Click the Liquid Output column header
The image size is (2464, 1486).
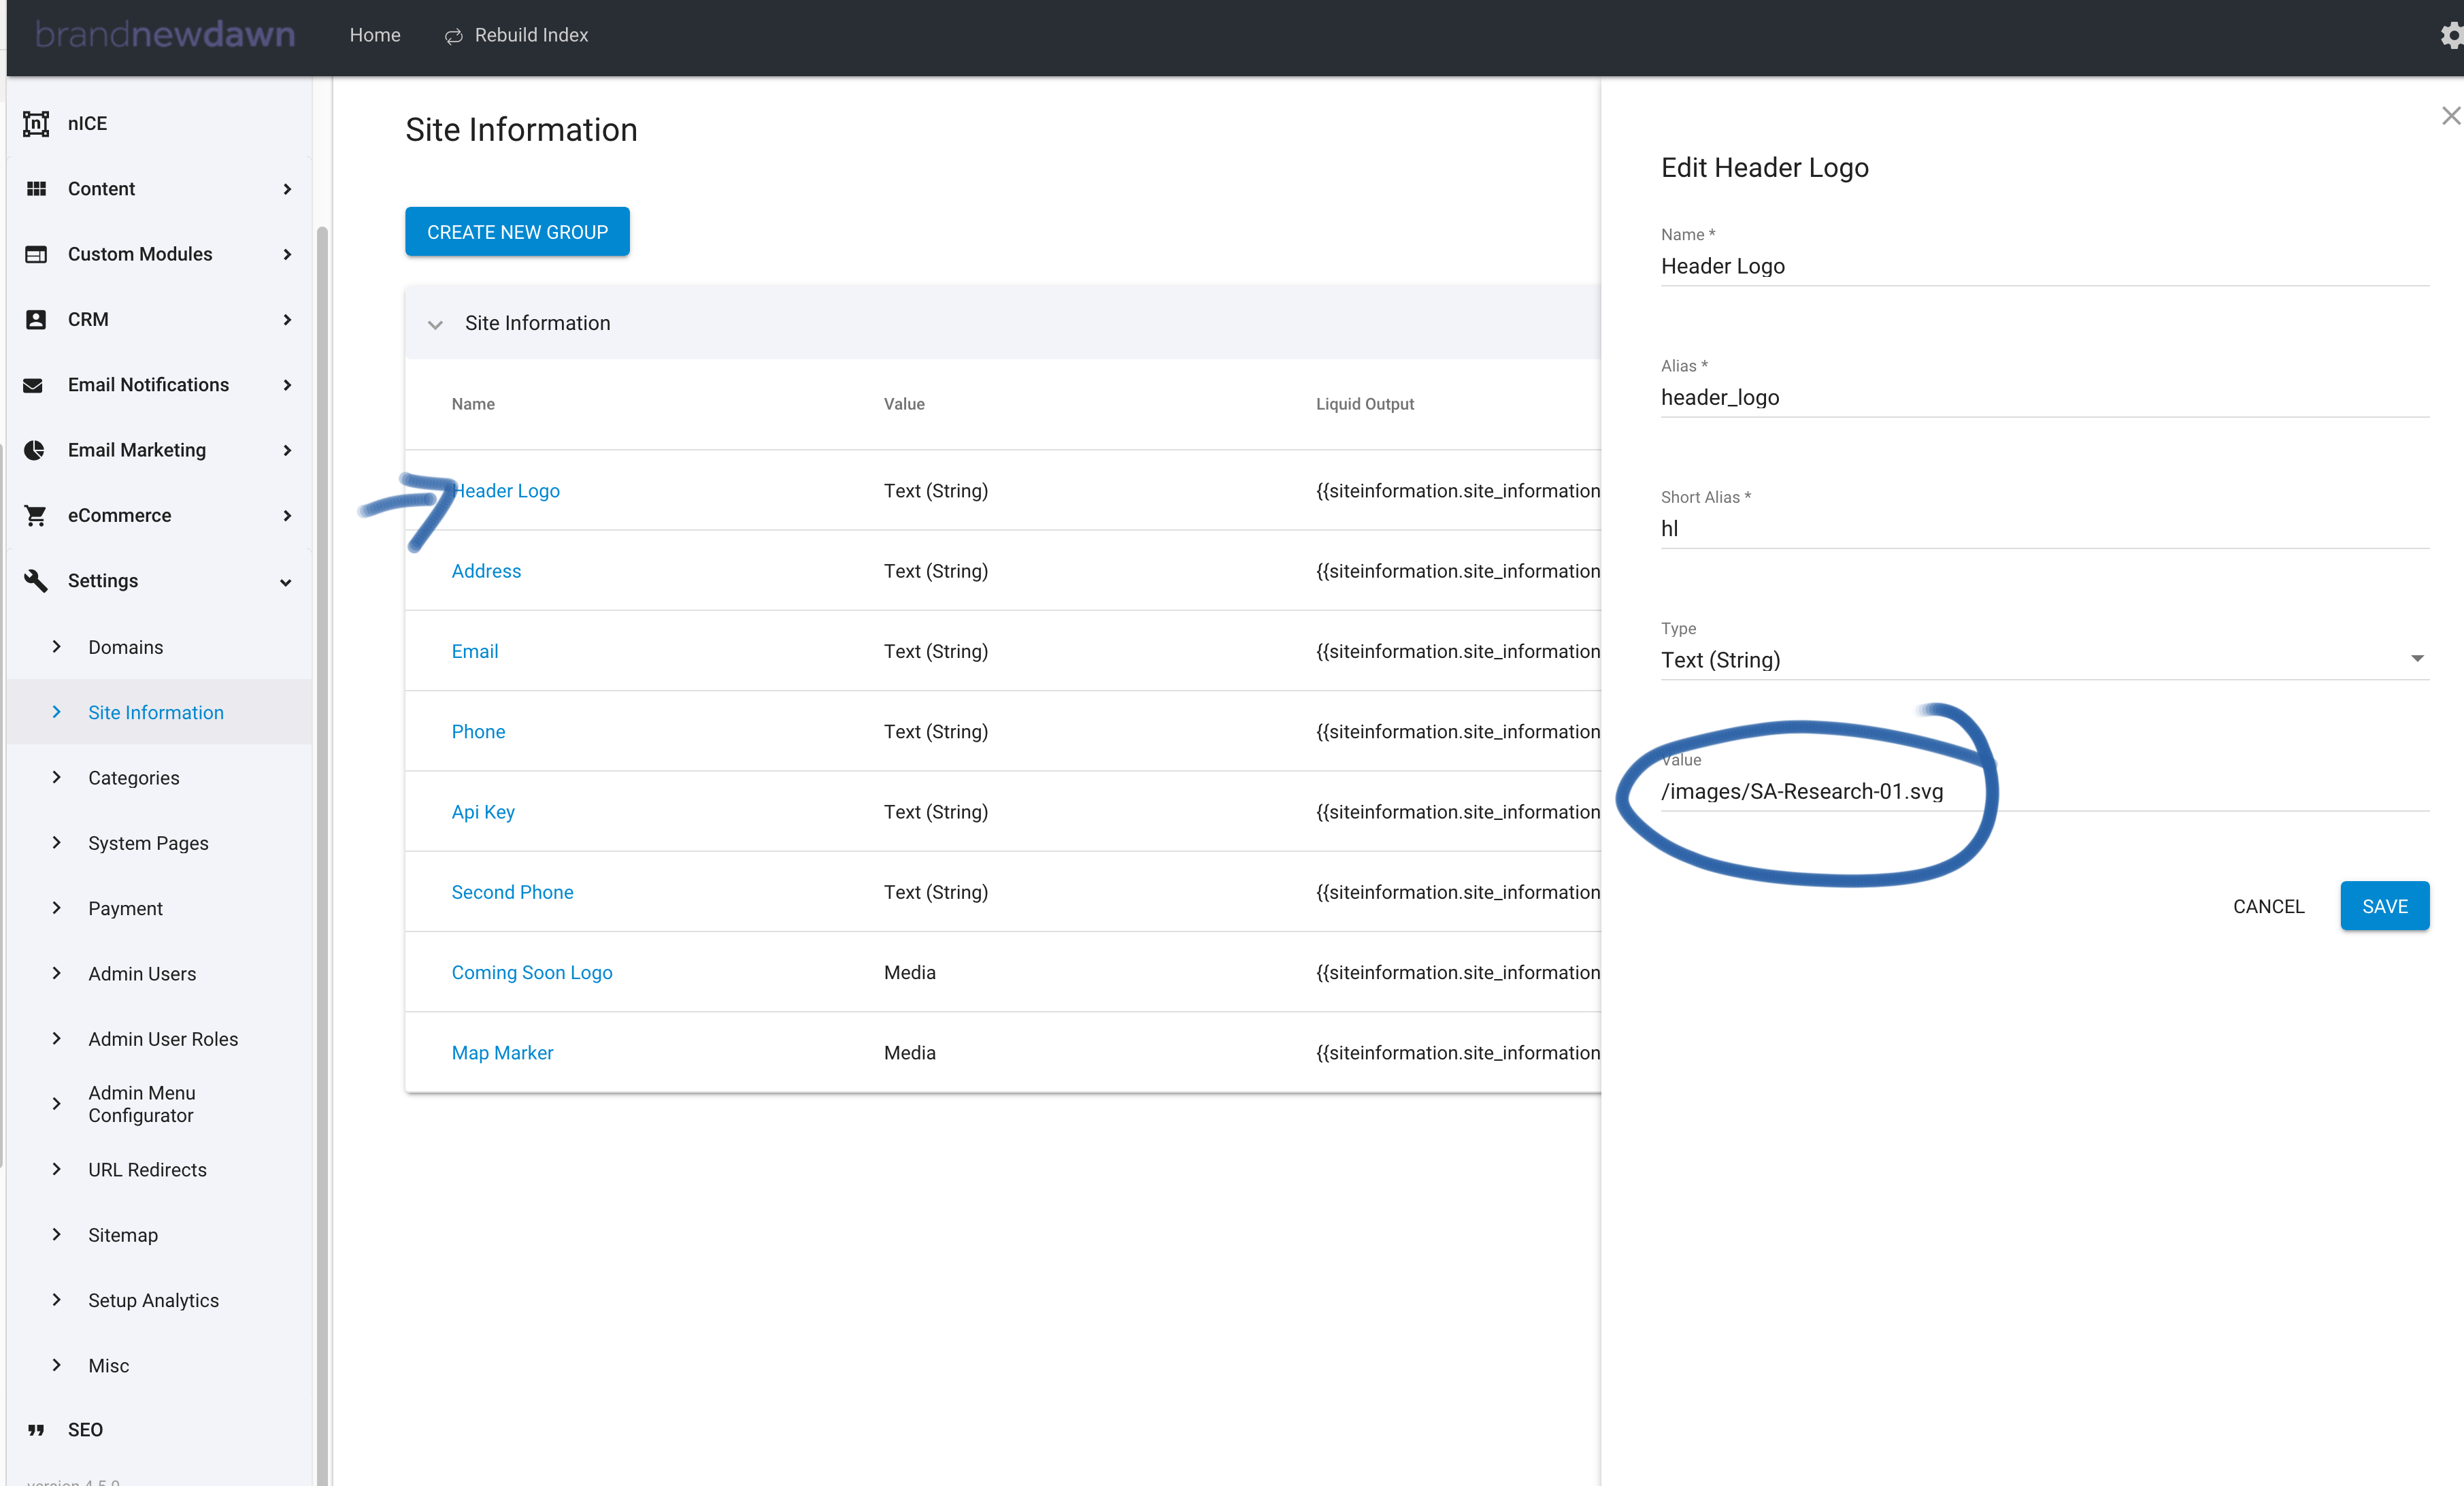coord(1364,404)
